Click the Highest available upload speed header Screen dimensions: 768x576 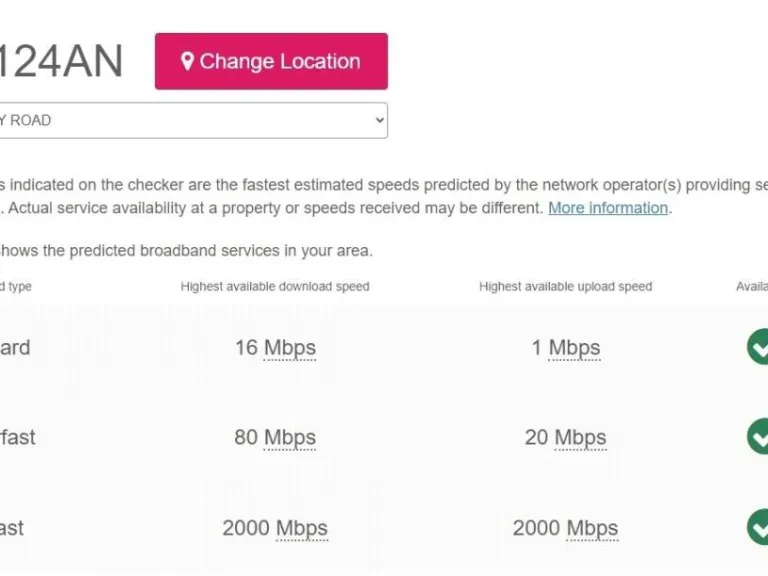(565, 286)
